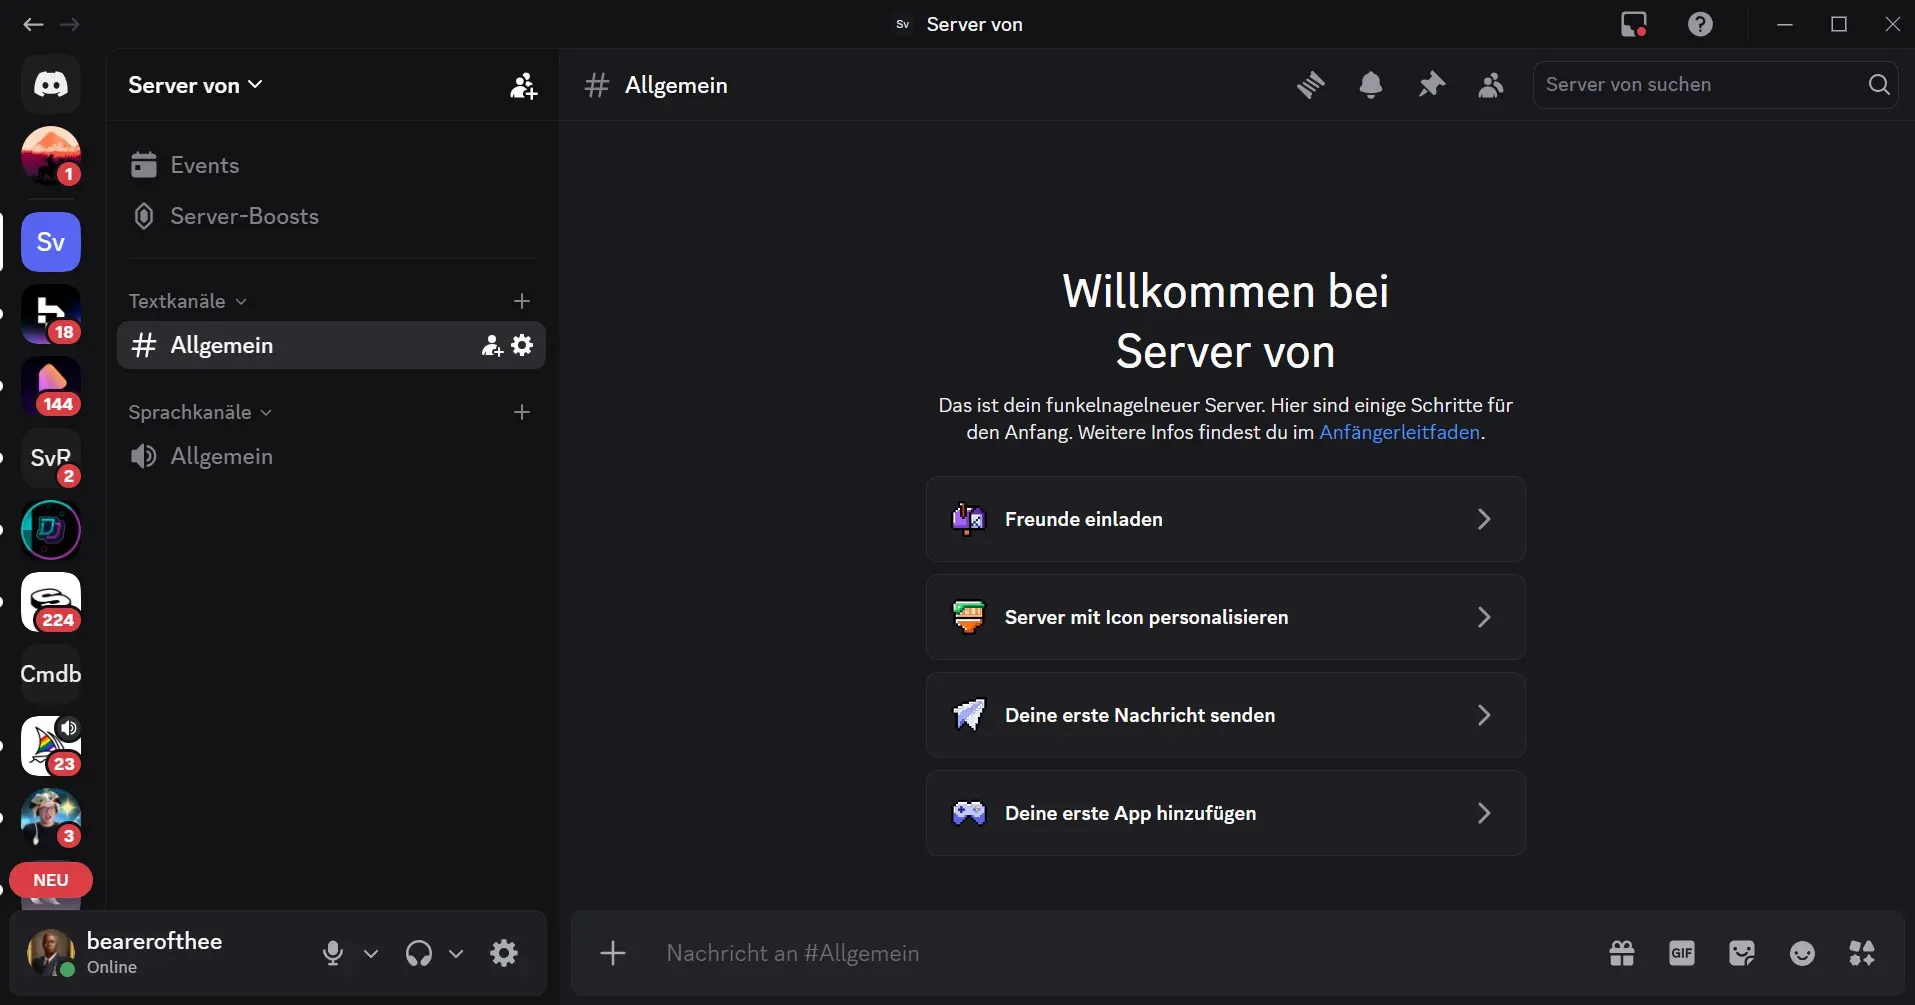This screenshot has height=1005, width=1915.
Task: Mute the microphone
Action: pyautogui.click(x=333, y=953)
